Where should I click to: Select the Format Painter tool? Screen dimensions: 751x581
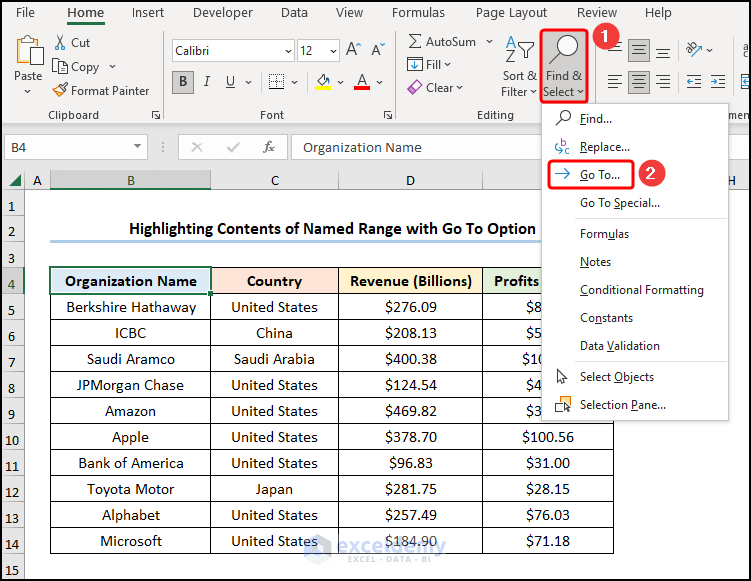[x=59, y=90]
